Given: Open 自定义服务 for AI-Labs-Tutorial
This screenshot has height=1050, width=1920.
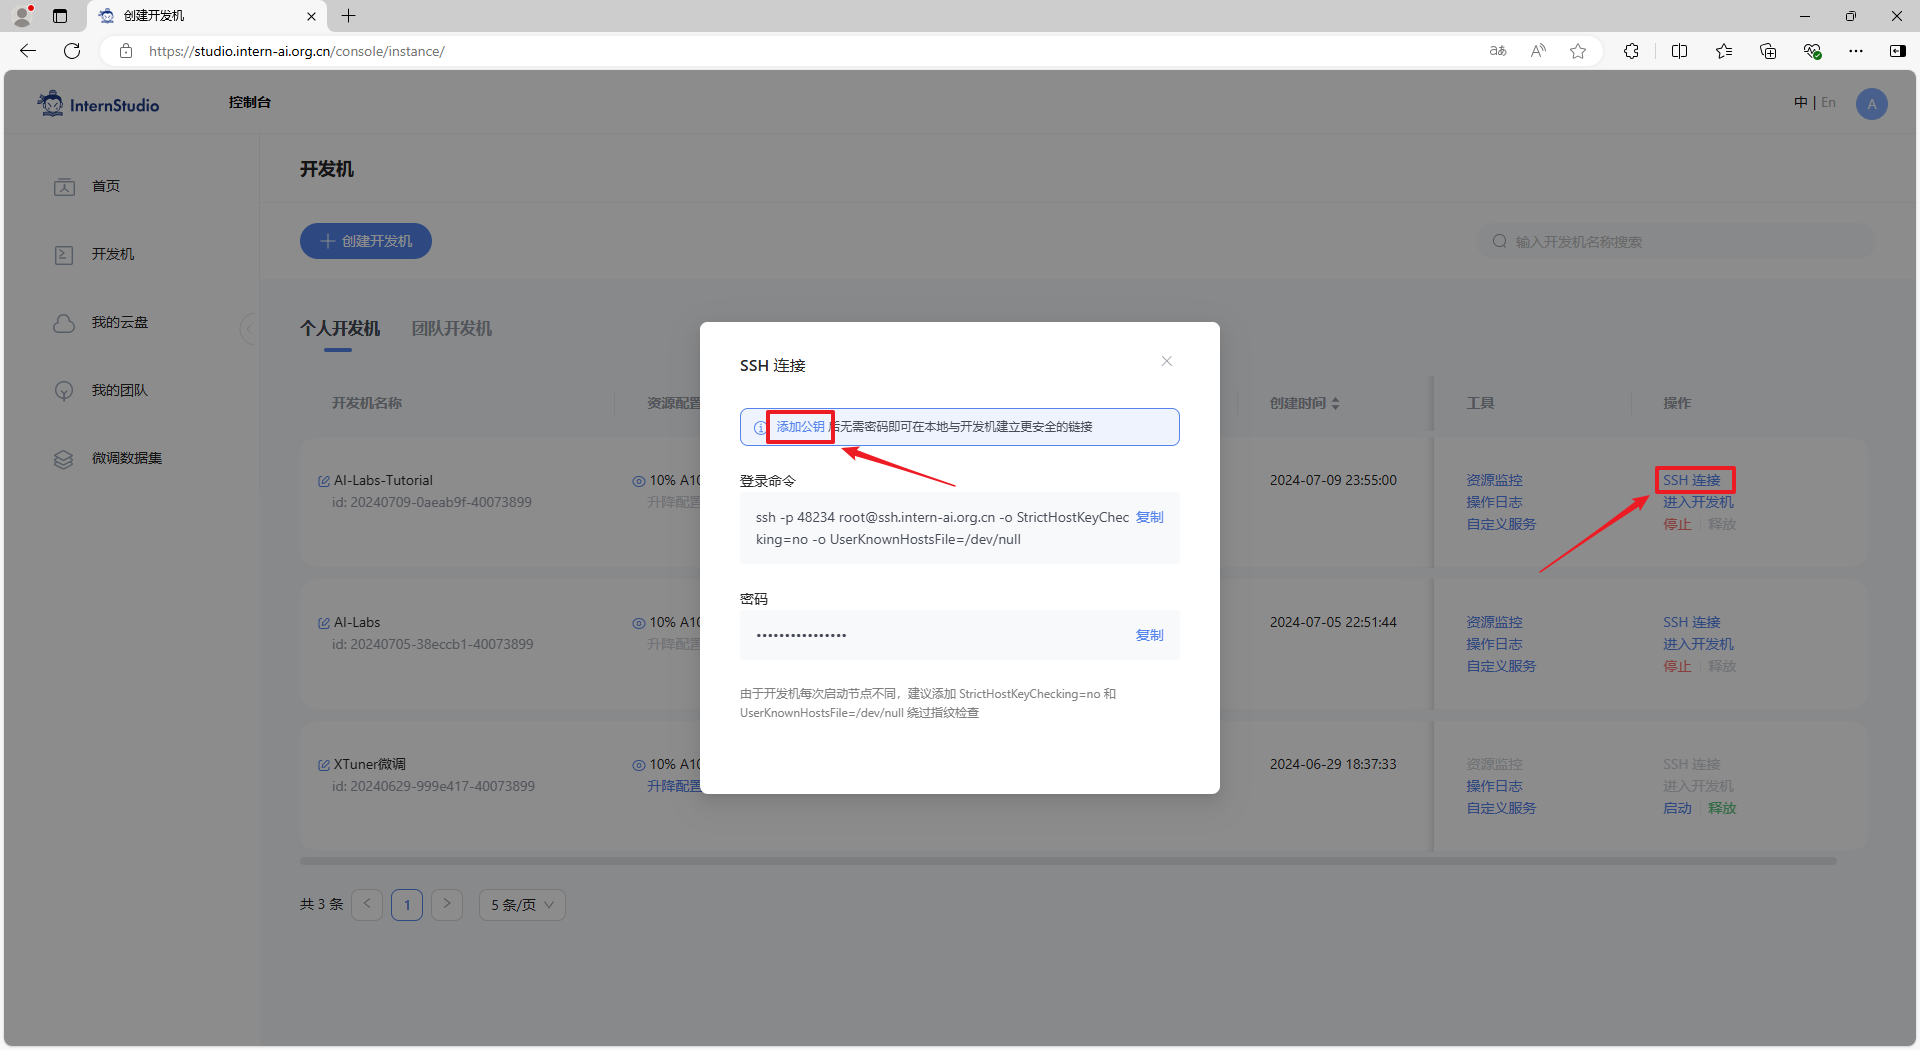Looking at the screenshot, I should click(1502, 524).
